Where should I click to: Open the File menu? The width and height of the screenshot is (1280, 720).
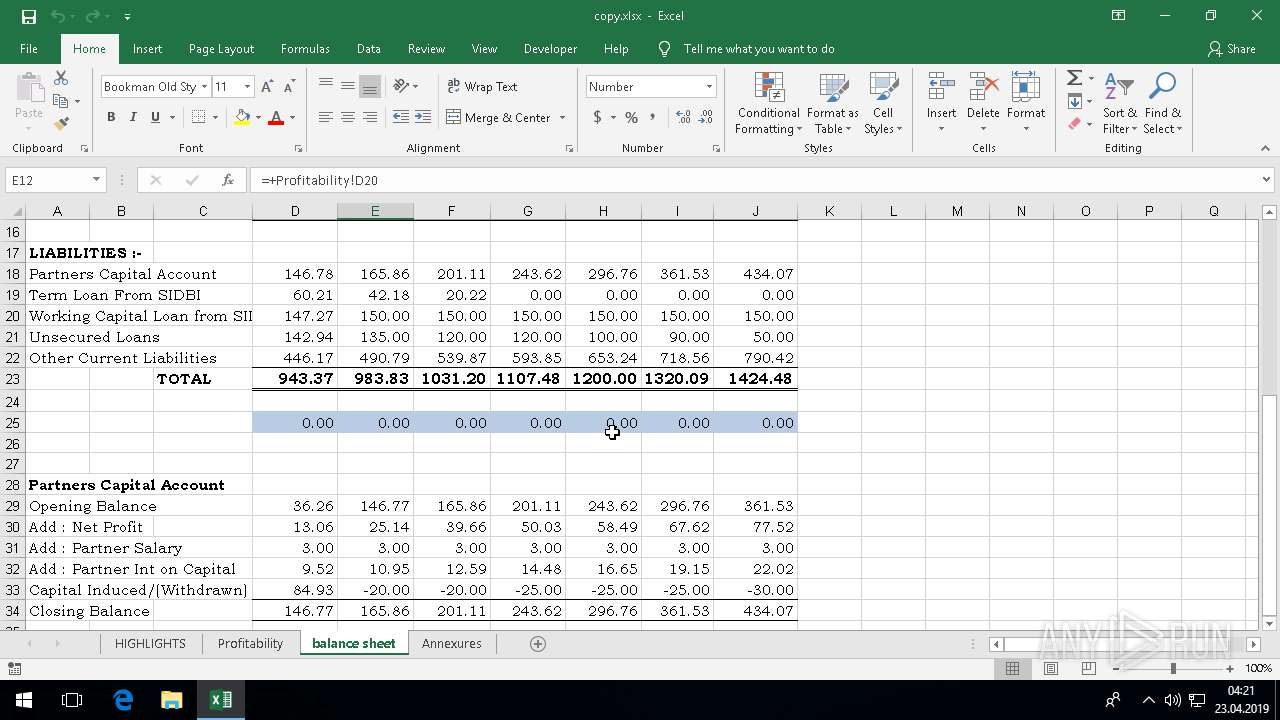[x=29, y=49]
